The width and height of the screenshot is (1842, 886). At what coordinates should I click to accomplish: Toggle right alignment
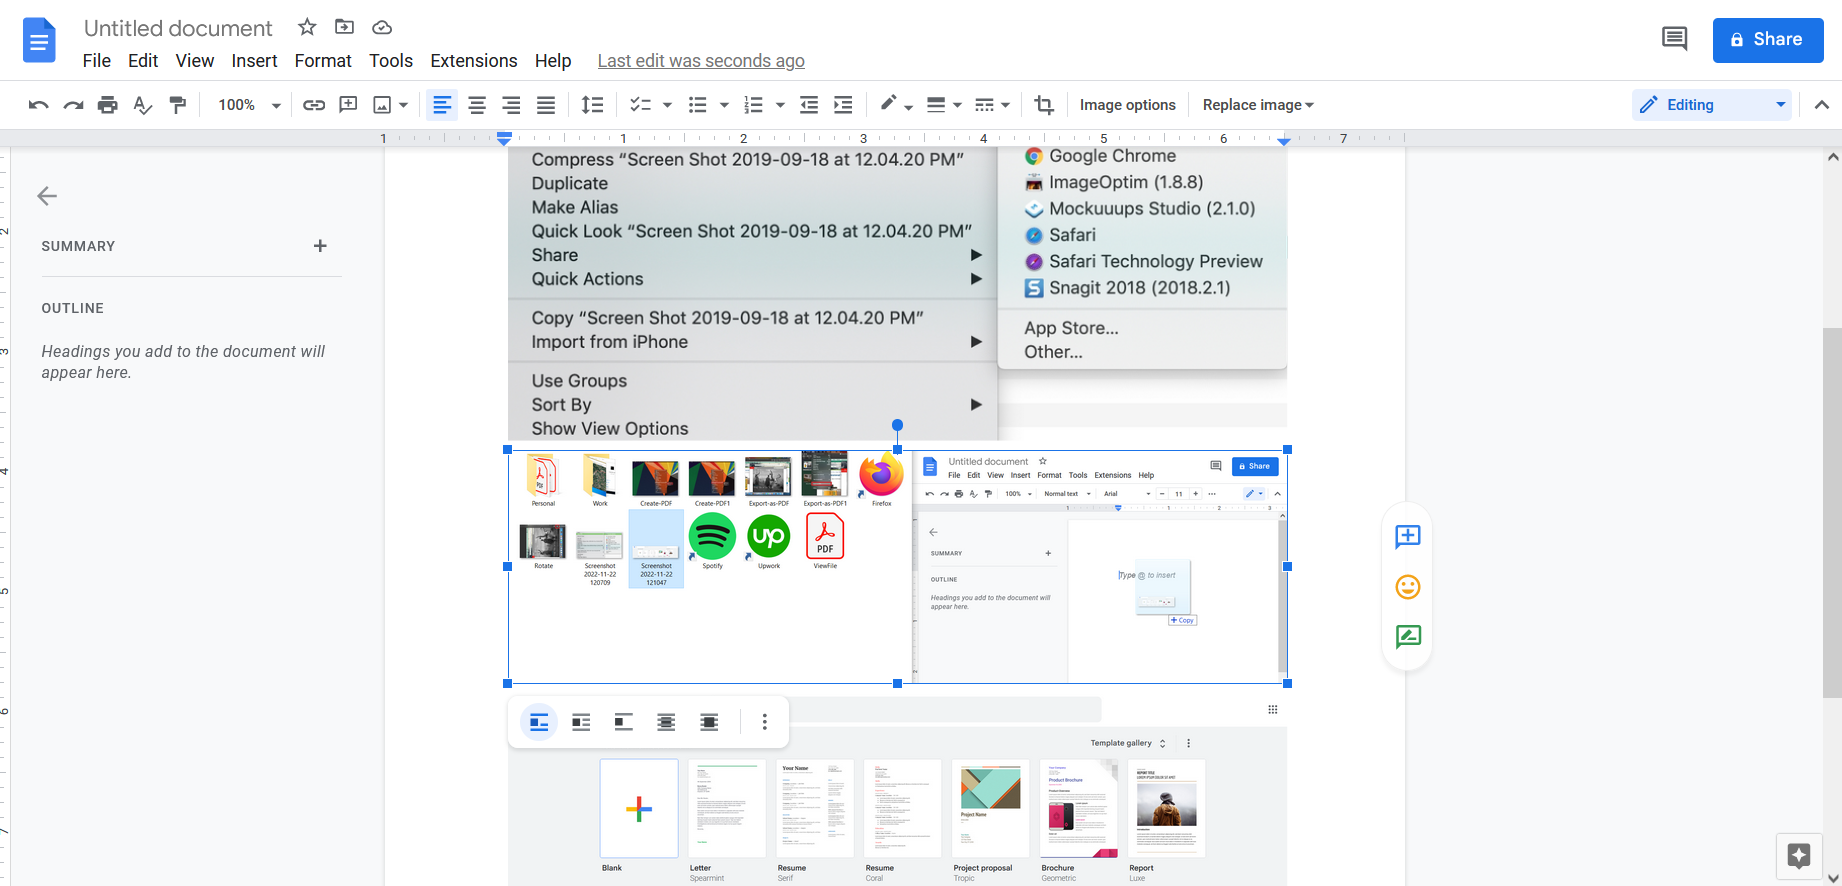[511, 105]
